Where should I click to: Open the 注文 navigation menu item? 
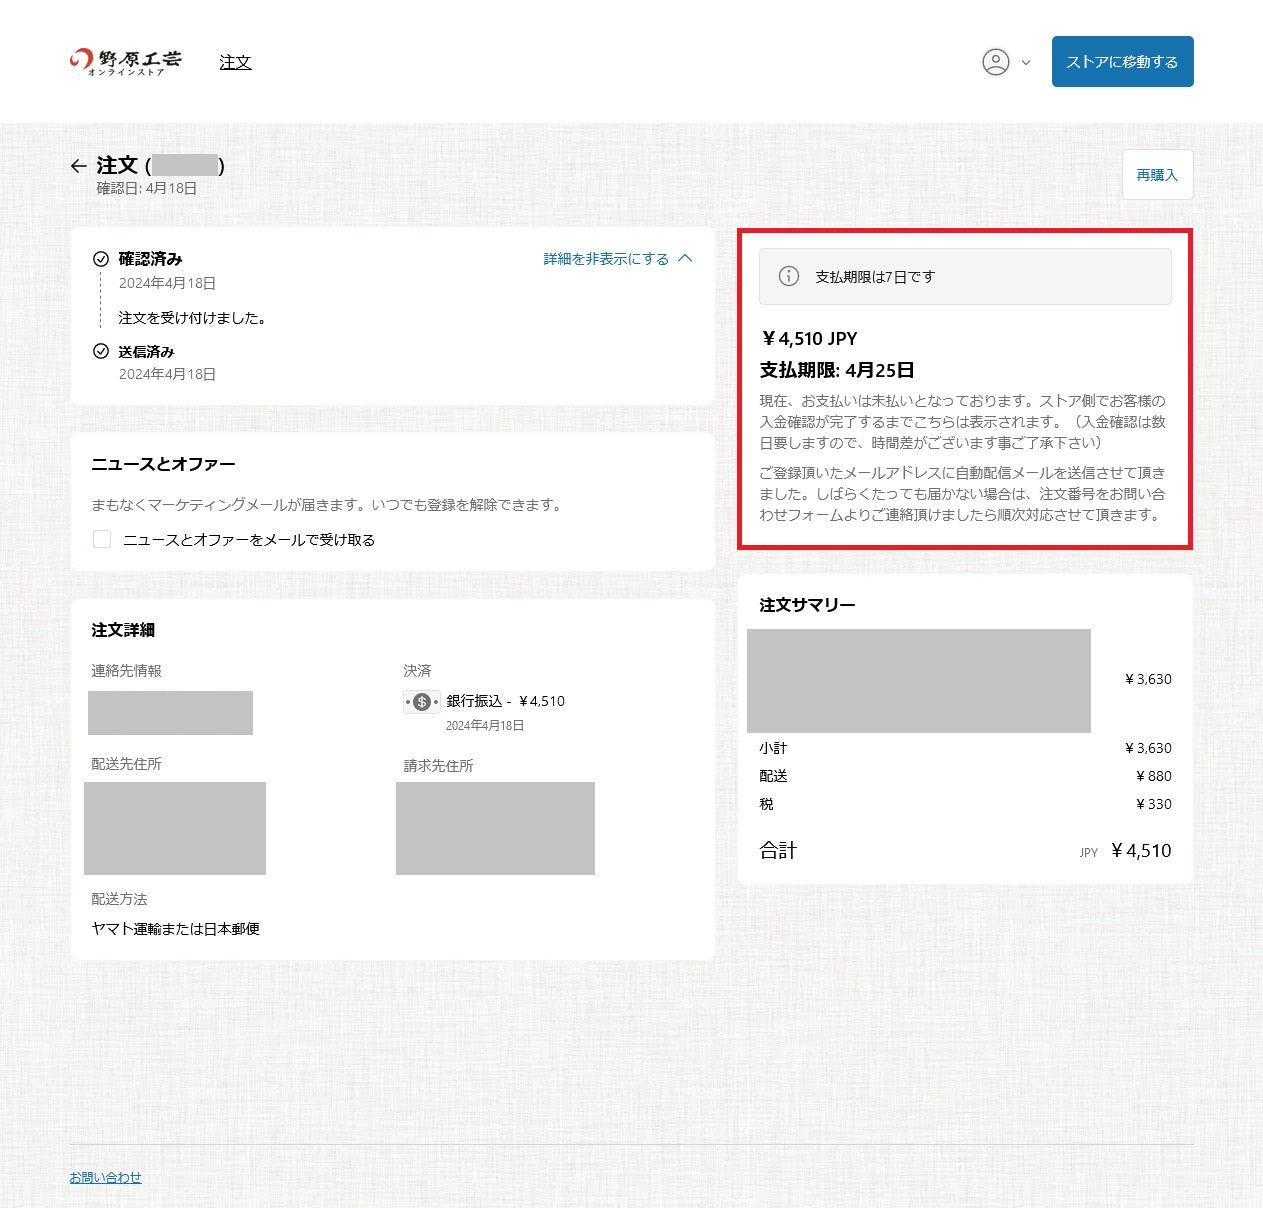point(235,62)
